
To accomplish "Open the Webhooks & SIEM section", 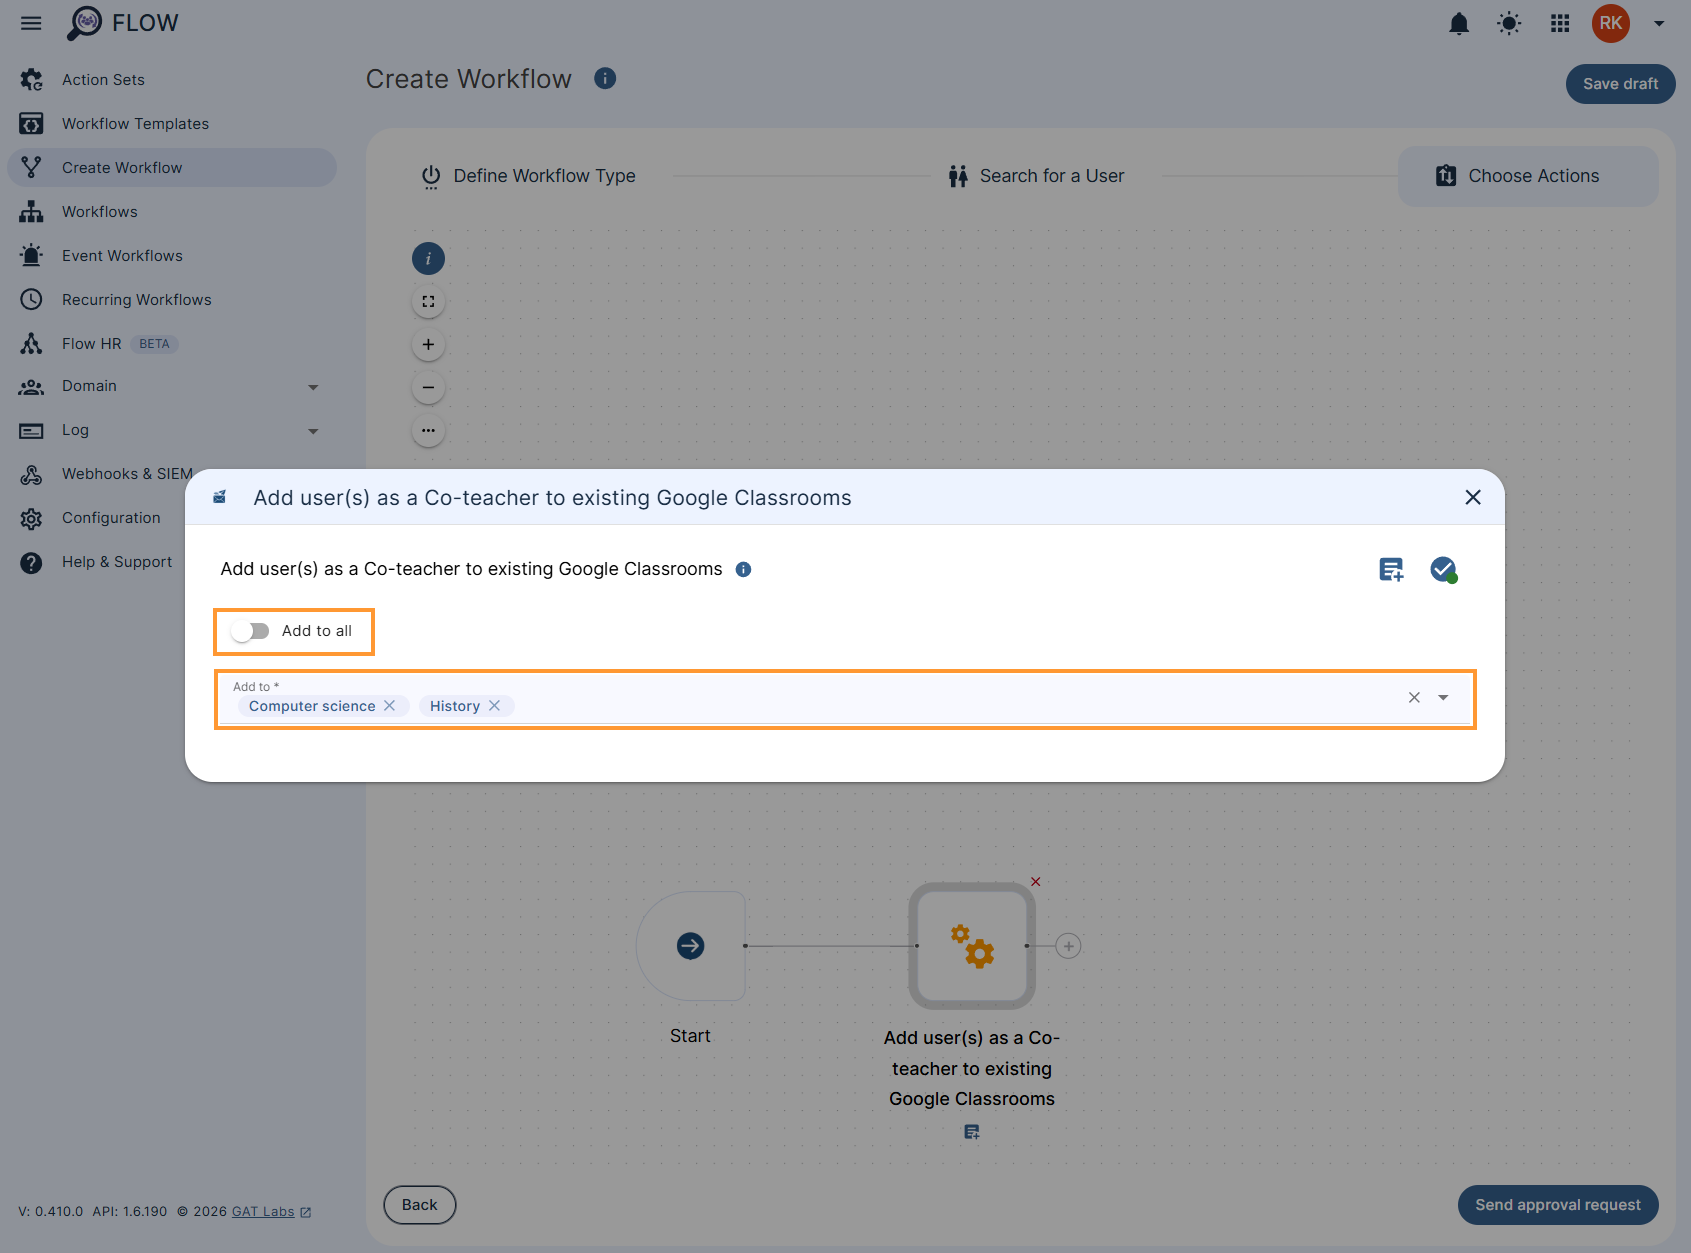I will [x=127, y=473].
